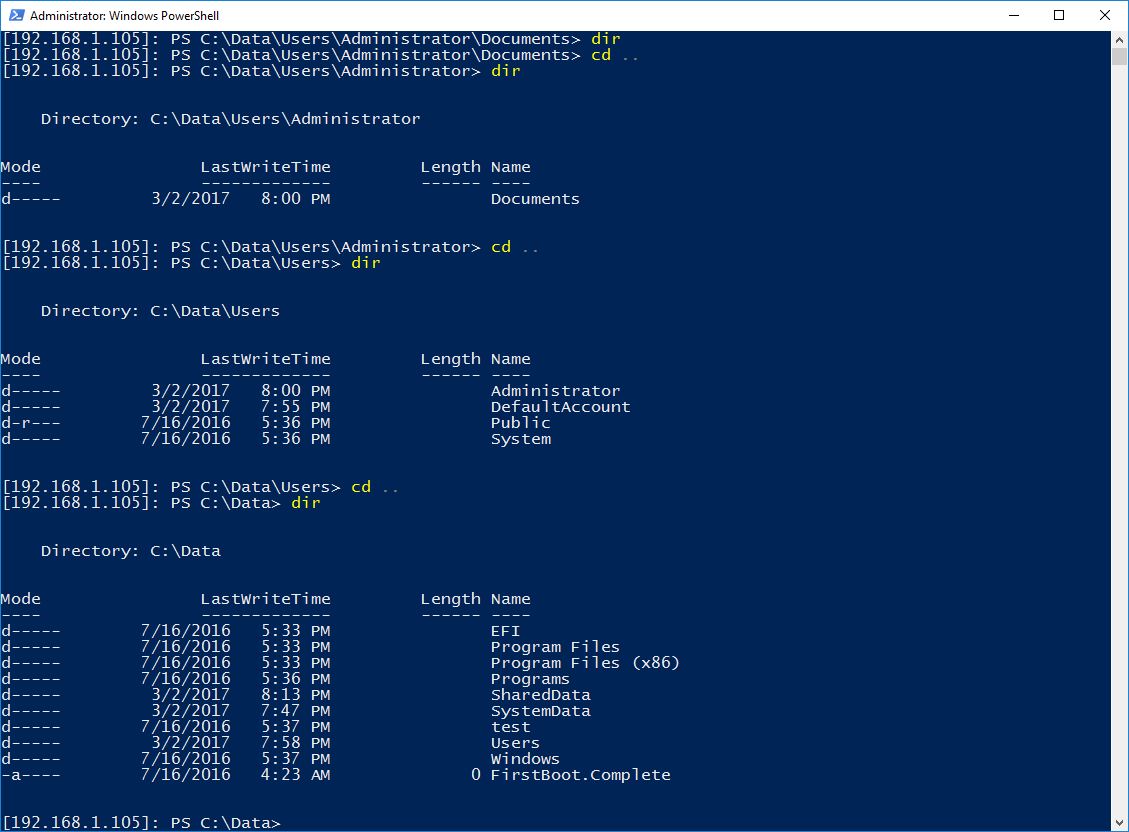Click the final prompt 'PS C:\Data>'
Image resolution: width=1129 pixels, height=832 pixels.
click(225, 823)
